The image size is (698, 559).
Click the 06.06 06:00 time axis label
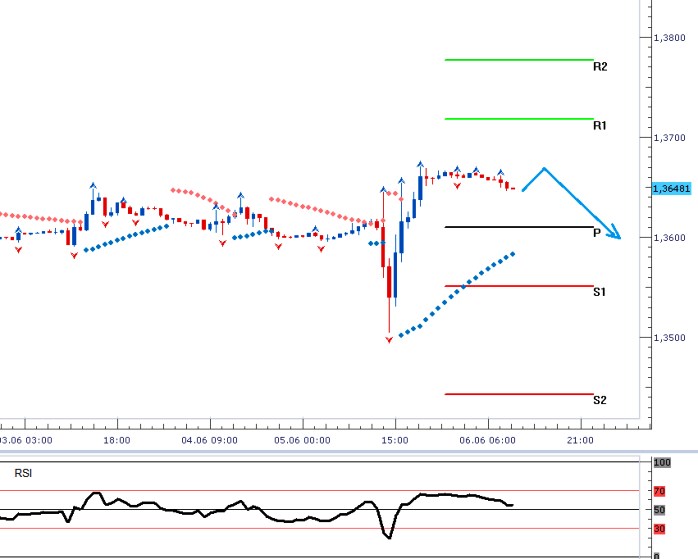(487, 441)
